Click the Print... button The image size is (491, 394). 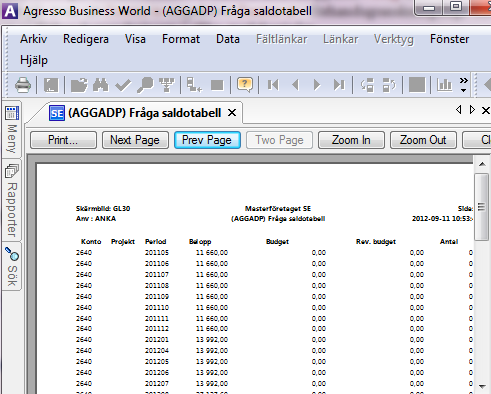[63, 140]
